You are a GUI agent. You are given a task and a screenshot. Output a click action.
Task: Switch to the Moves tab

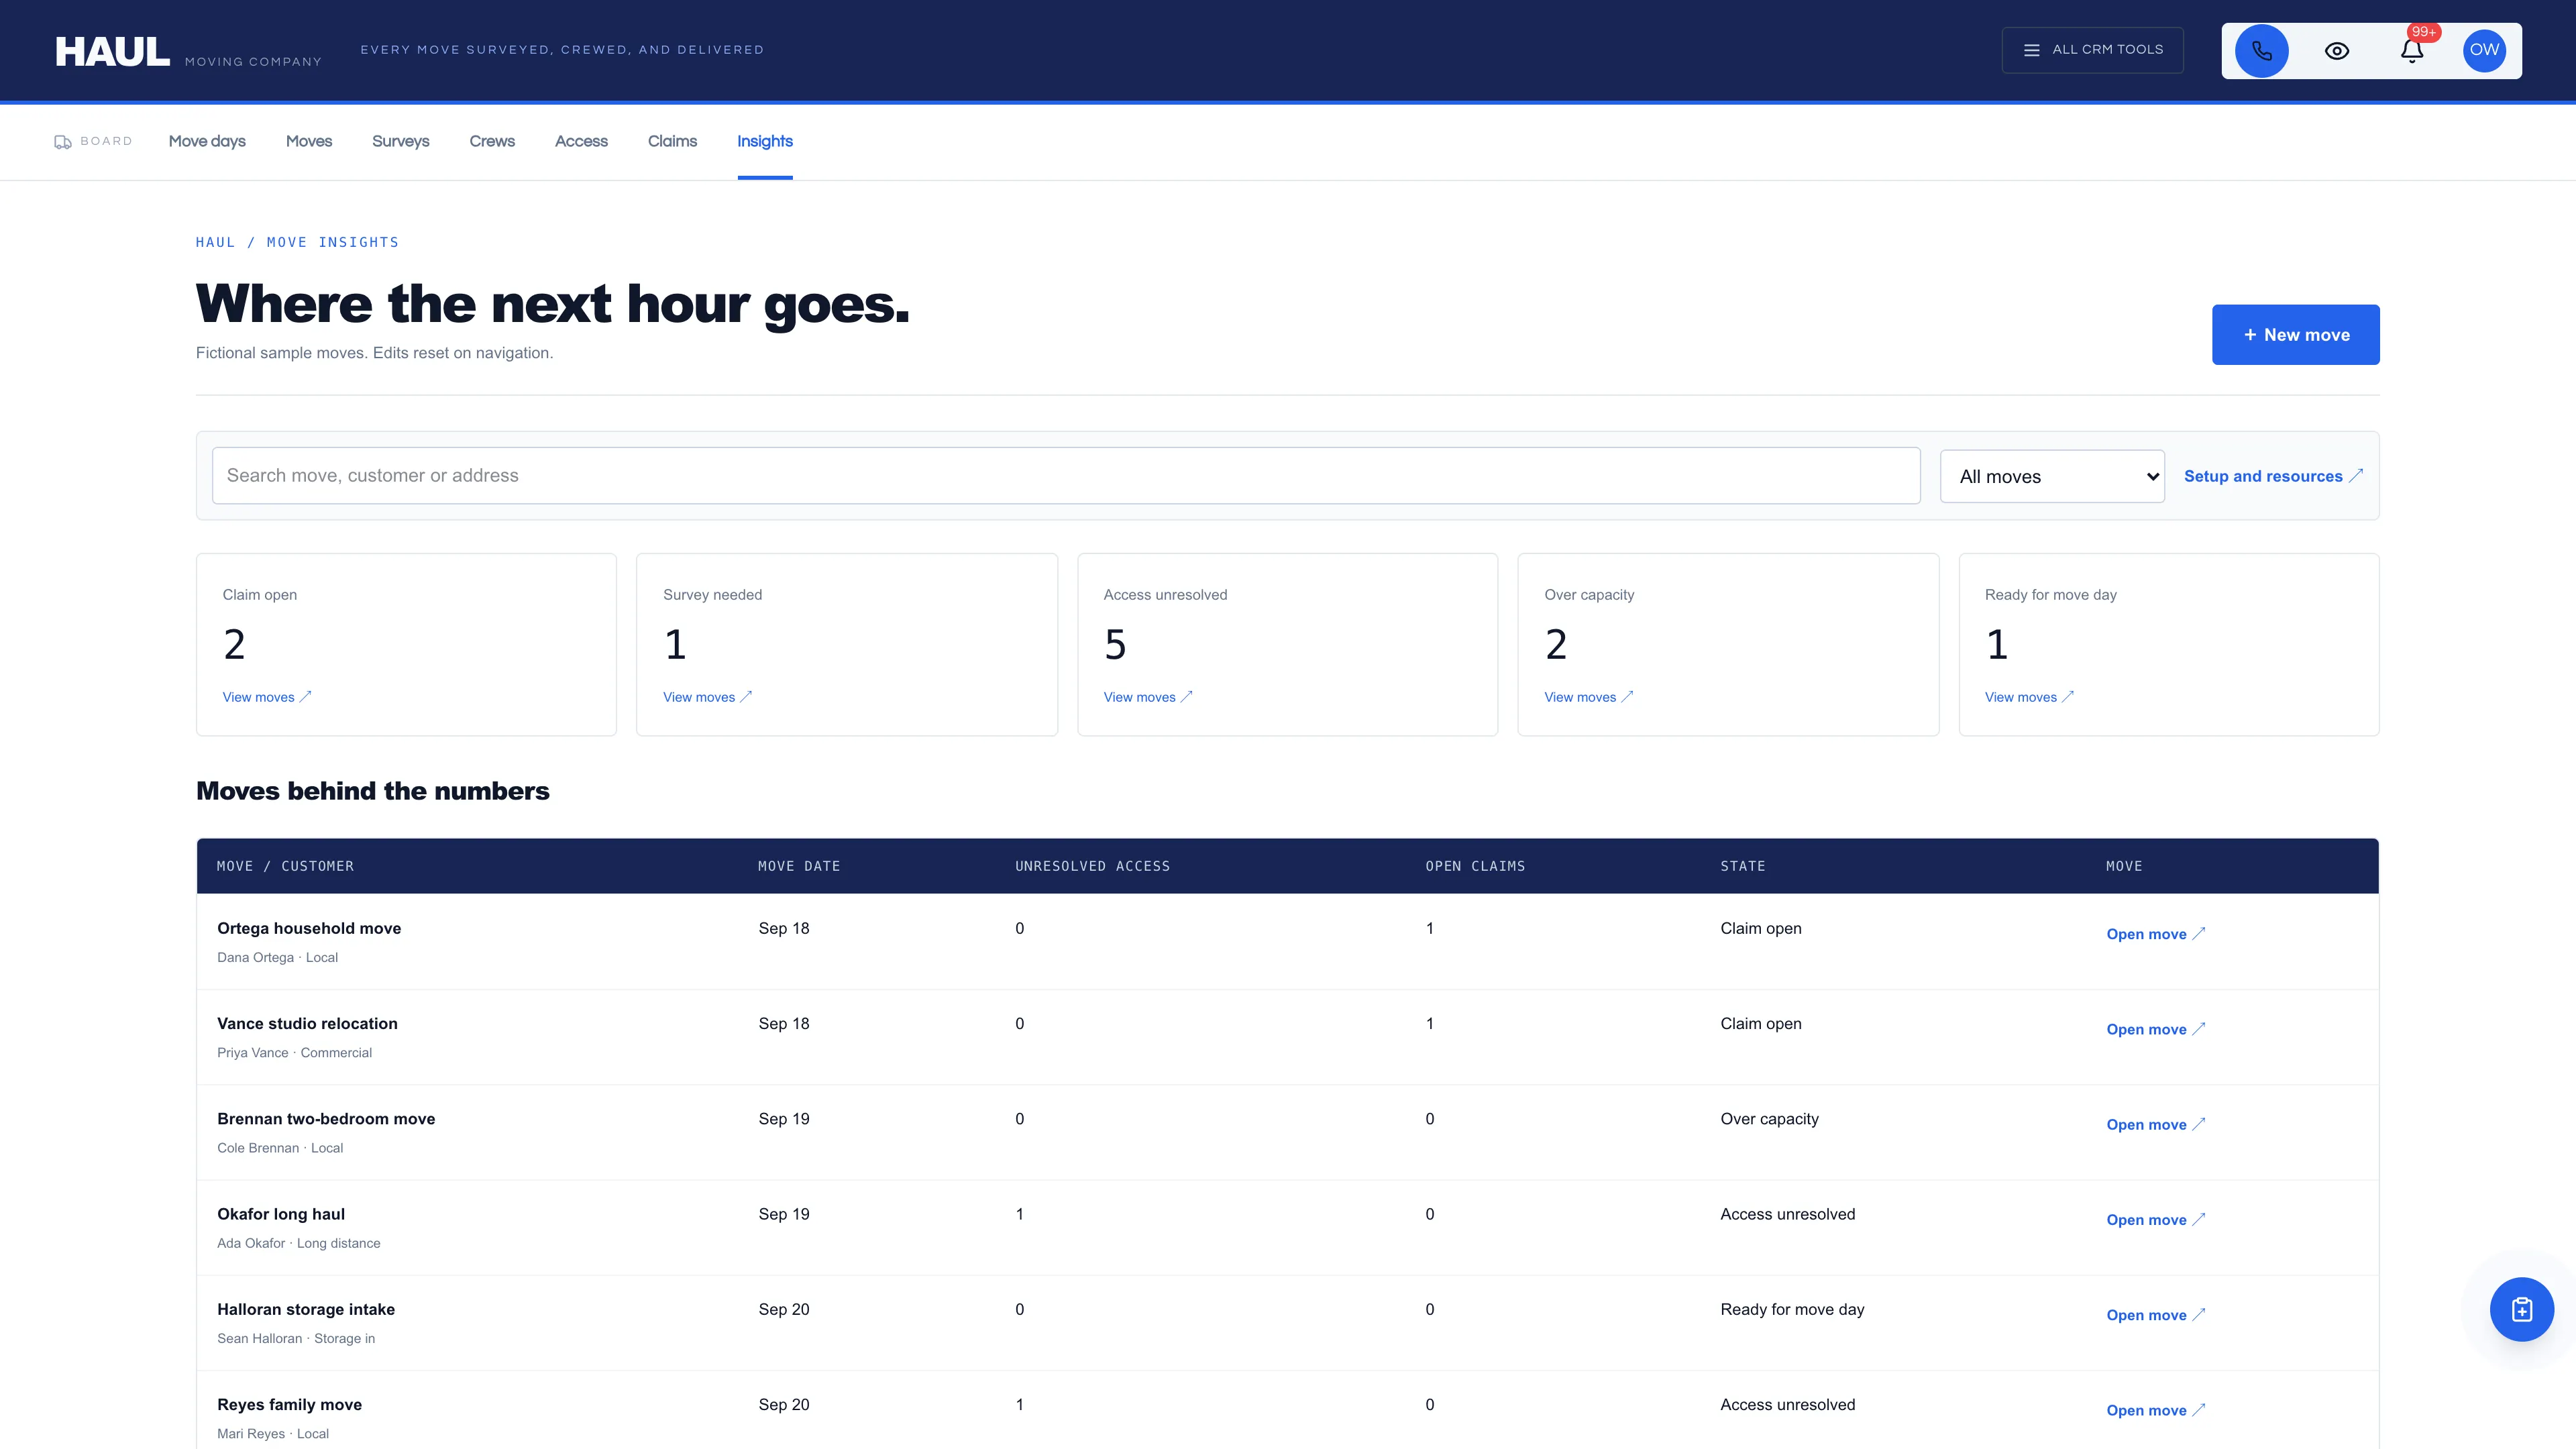pos(309,142)
